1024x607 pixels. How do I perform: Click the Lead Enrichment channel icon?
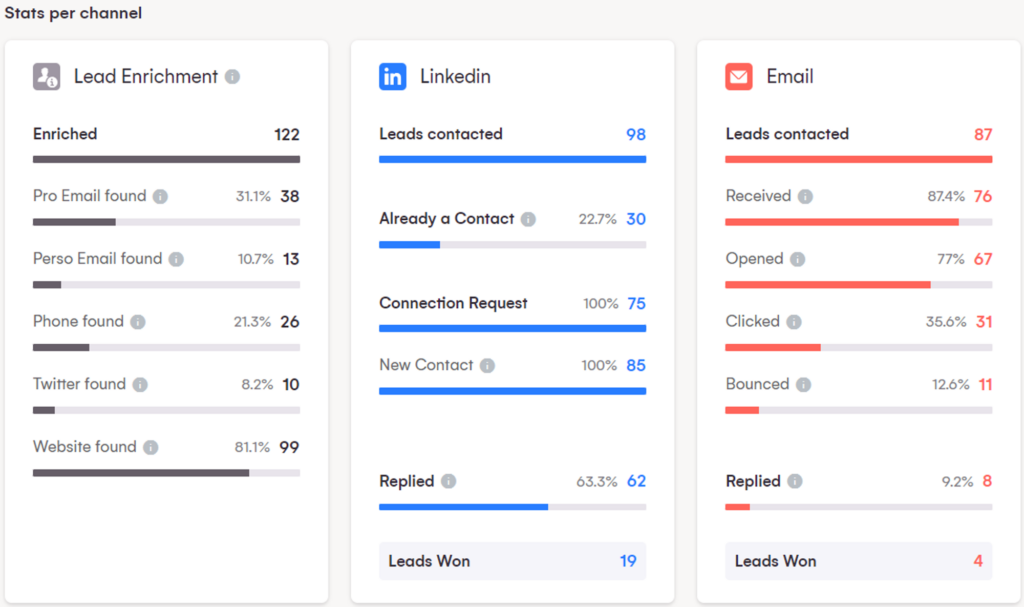click(47, 76)
